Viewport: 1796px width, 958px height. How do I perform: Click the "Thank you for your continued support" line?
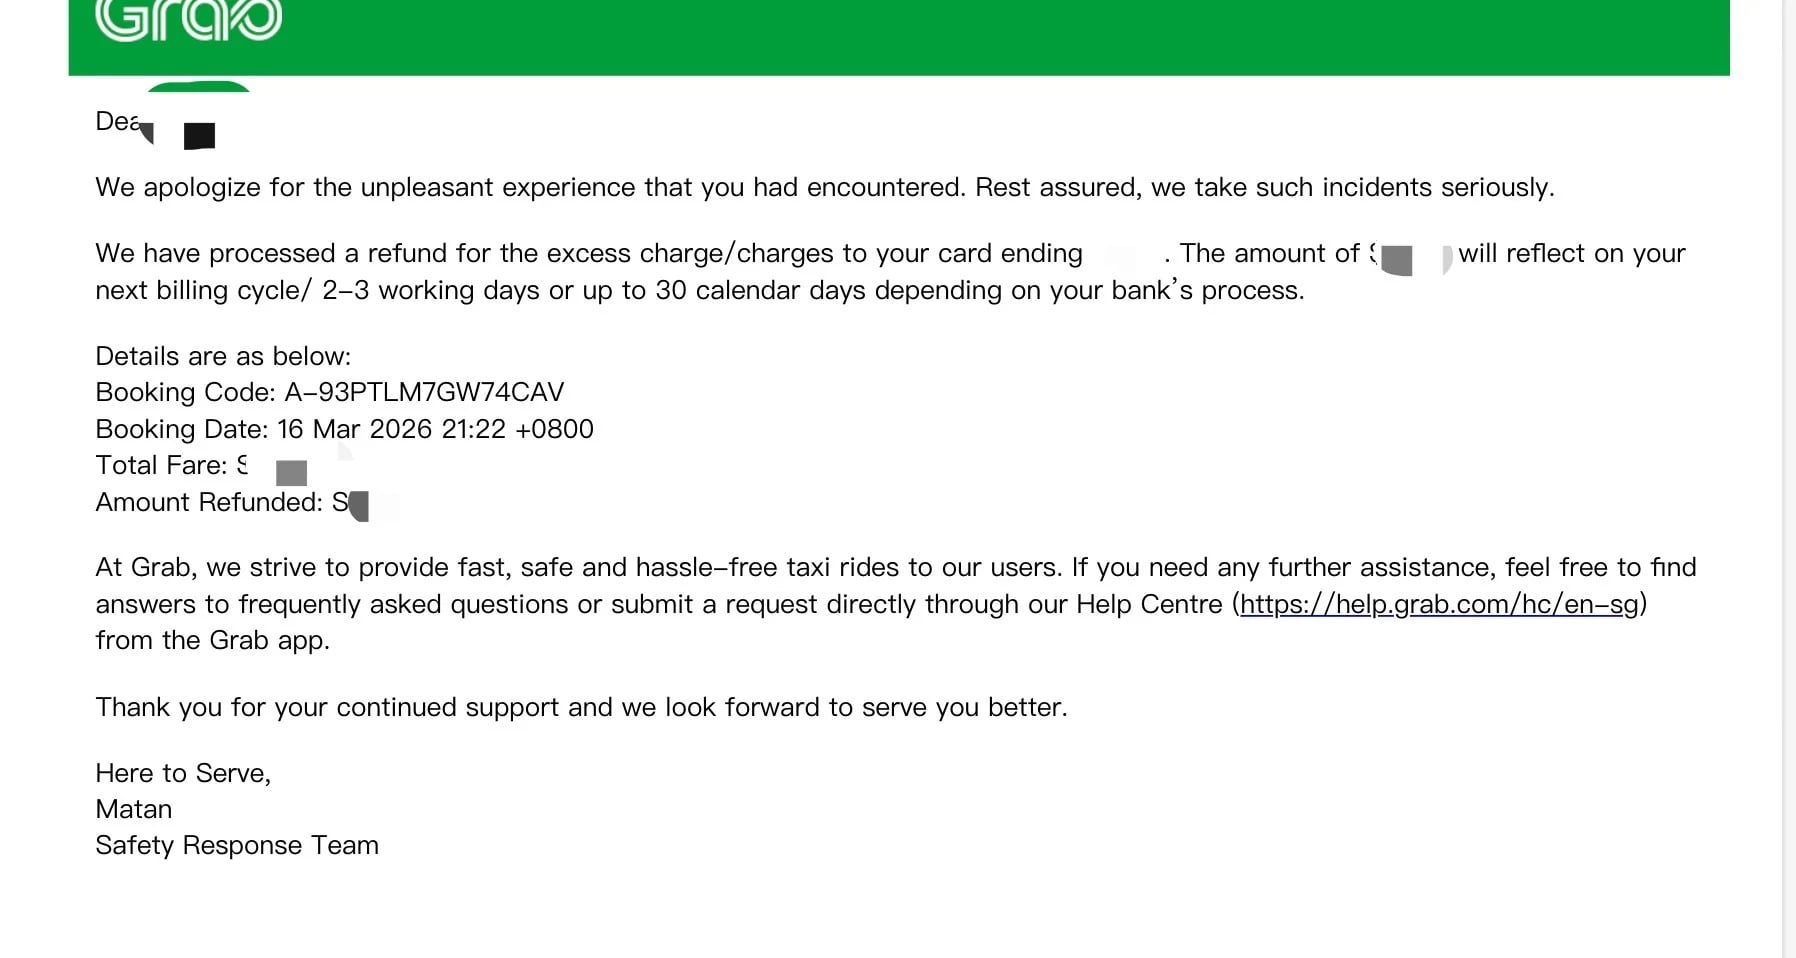pos(581,707)
